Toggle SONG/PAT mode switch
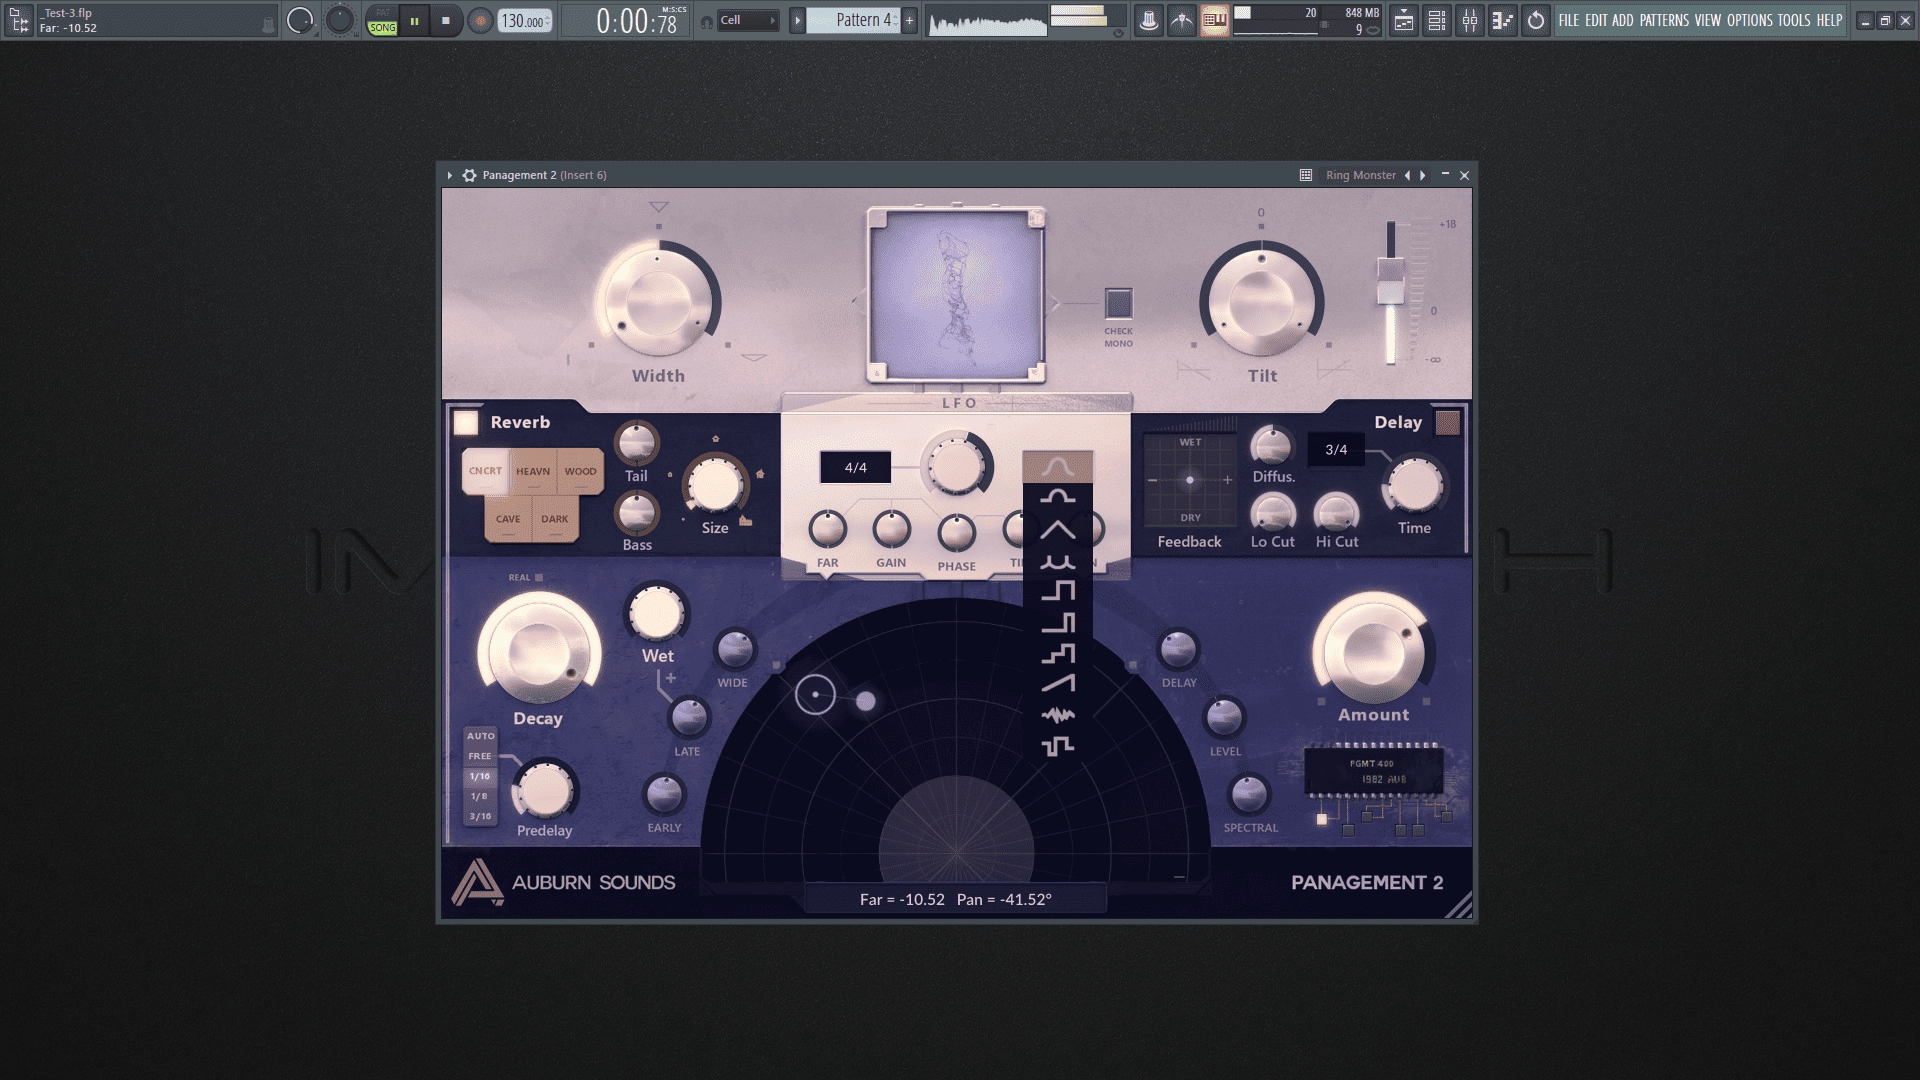 [x=382, y=21]
